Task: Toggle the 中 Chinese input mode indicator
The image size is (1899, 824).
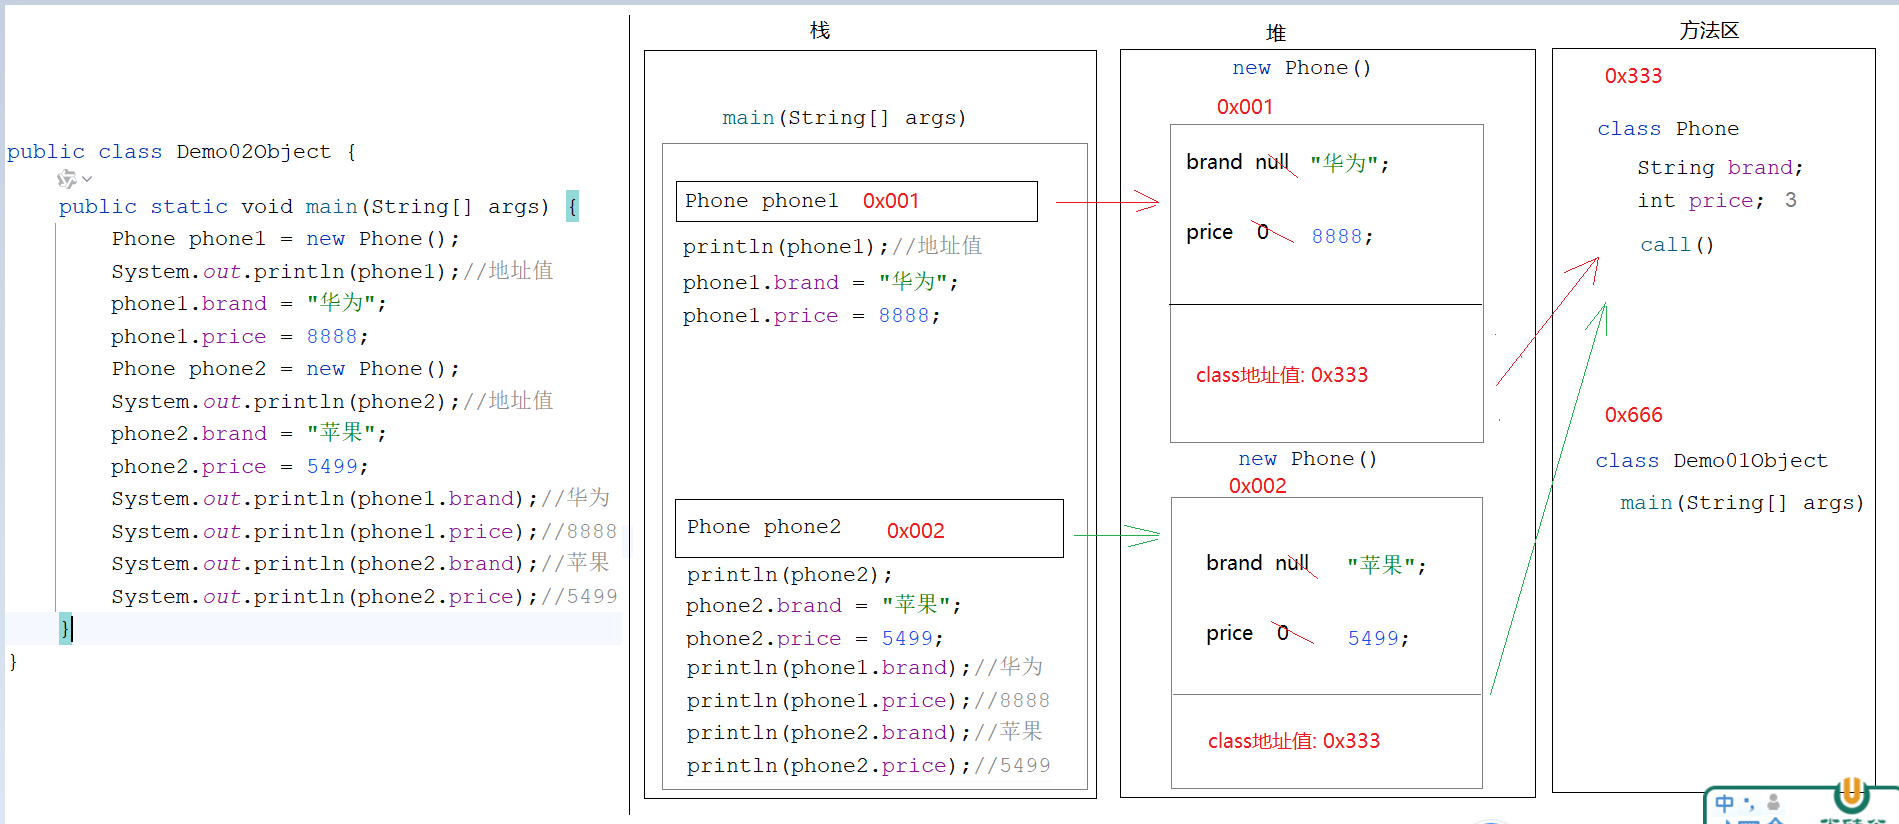Action: [1725, 803]
